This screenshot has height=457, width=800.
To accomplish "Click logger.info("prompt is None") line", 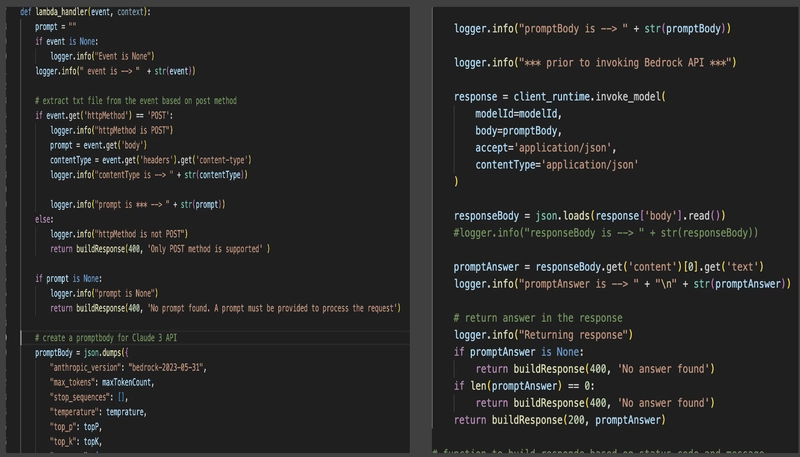I will [104, 293].
